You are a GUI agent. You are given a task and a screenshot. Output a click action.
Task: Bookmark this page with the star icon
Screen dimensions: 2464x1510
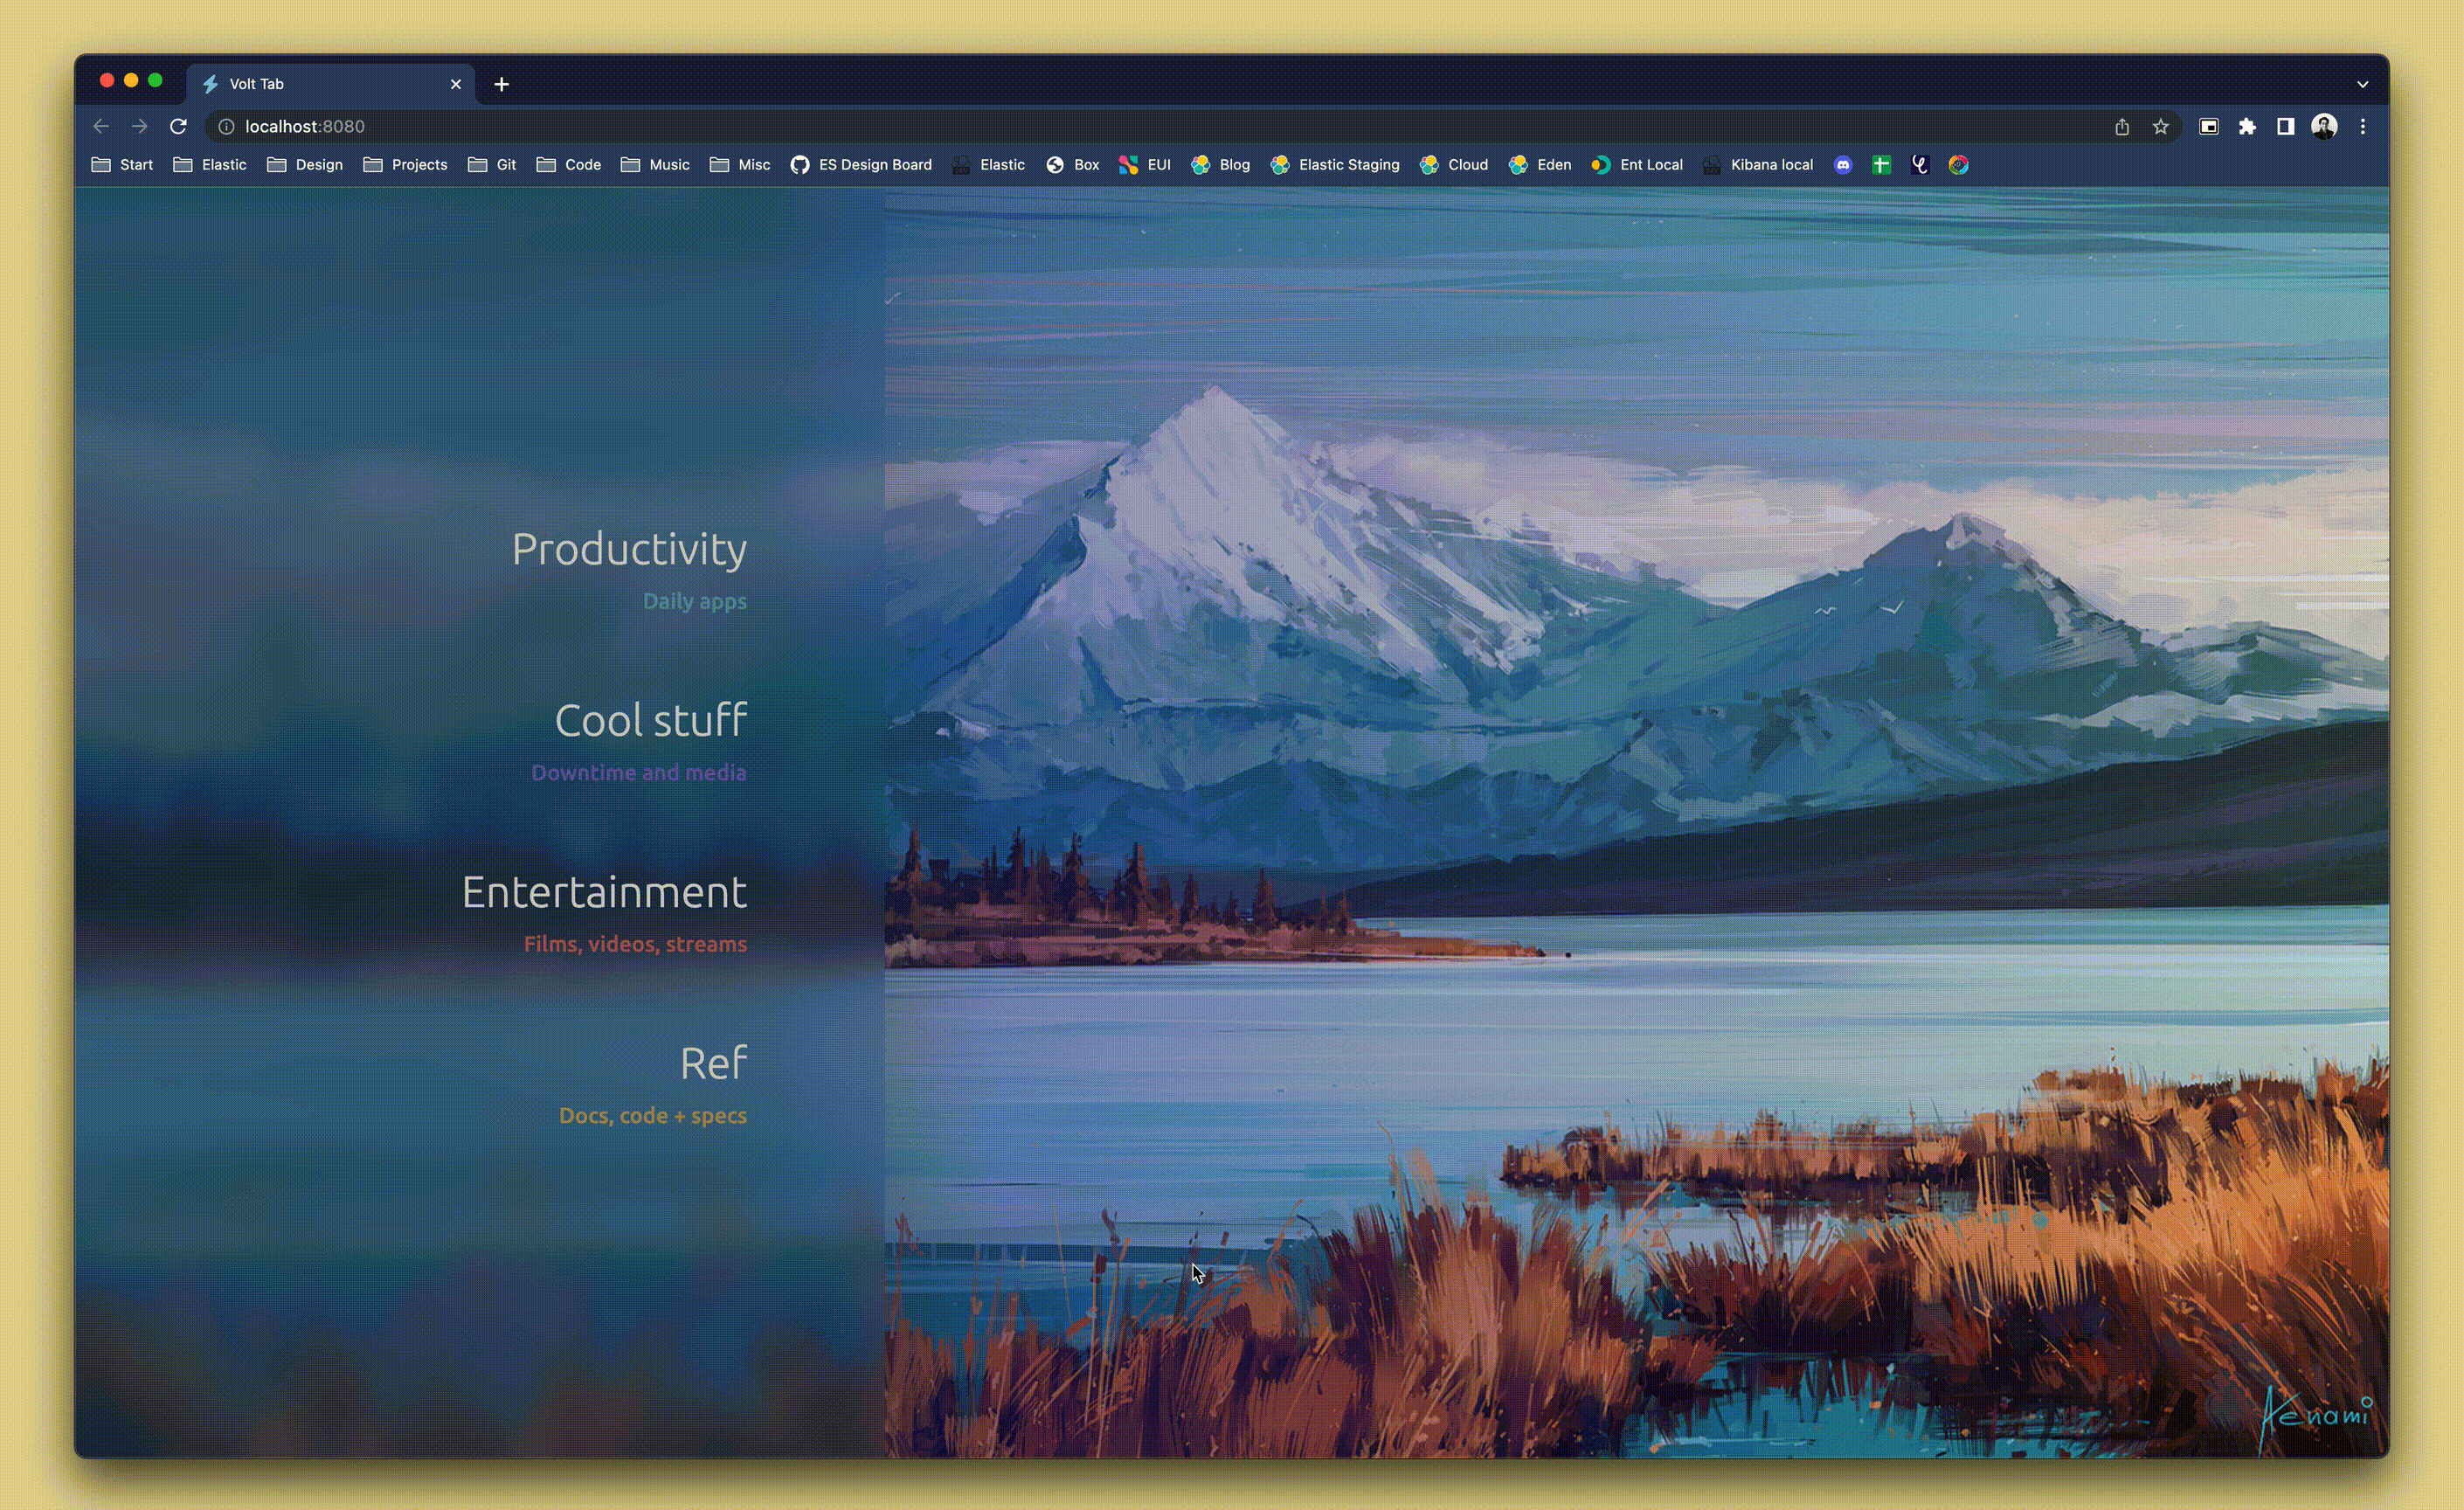coord(2160,126)
